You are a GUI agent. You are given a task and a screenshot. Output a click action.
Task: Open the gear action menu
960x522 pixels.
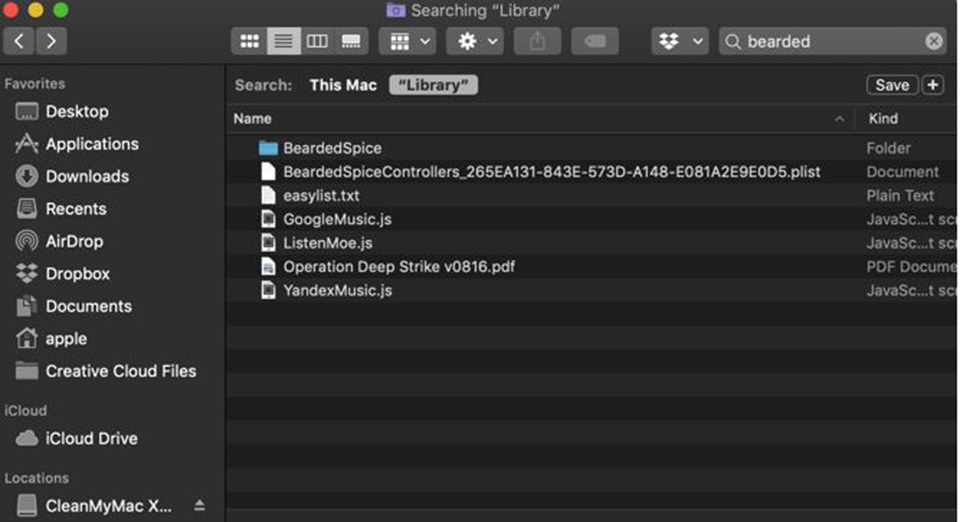[x=476, y=42]
